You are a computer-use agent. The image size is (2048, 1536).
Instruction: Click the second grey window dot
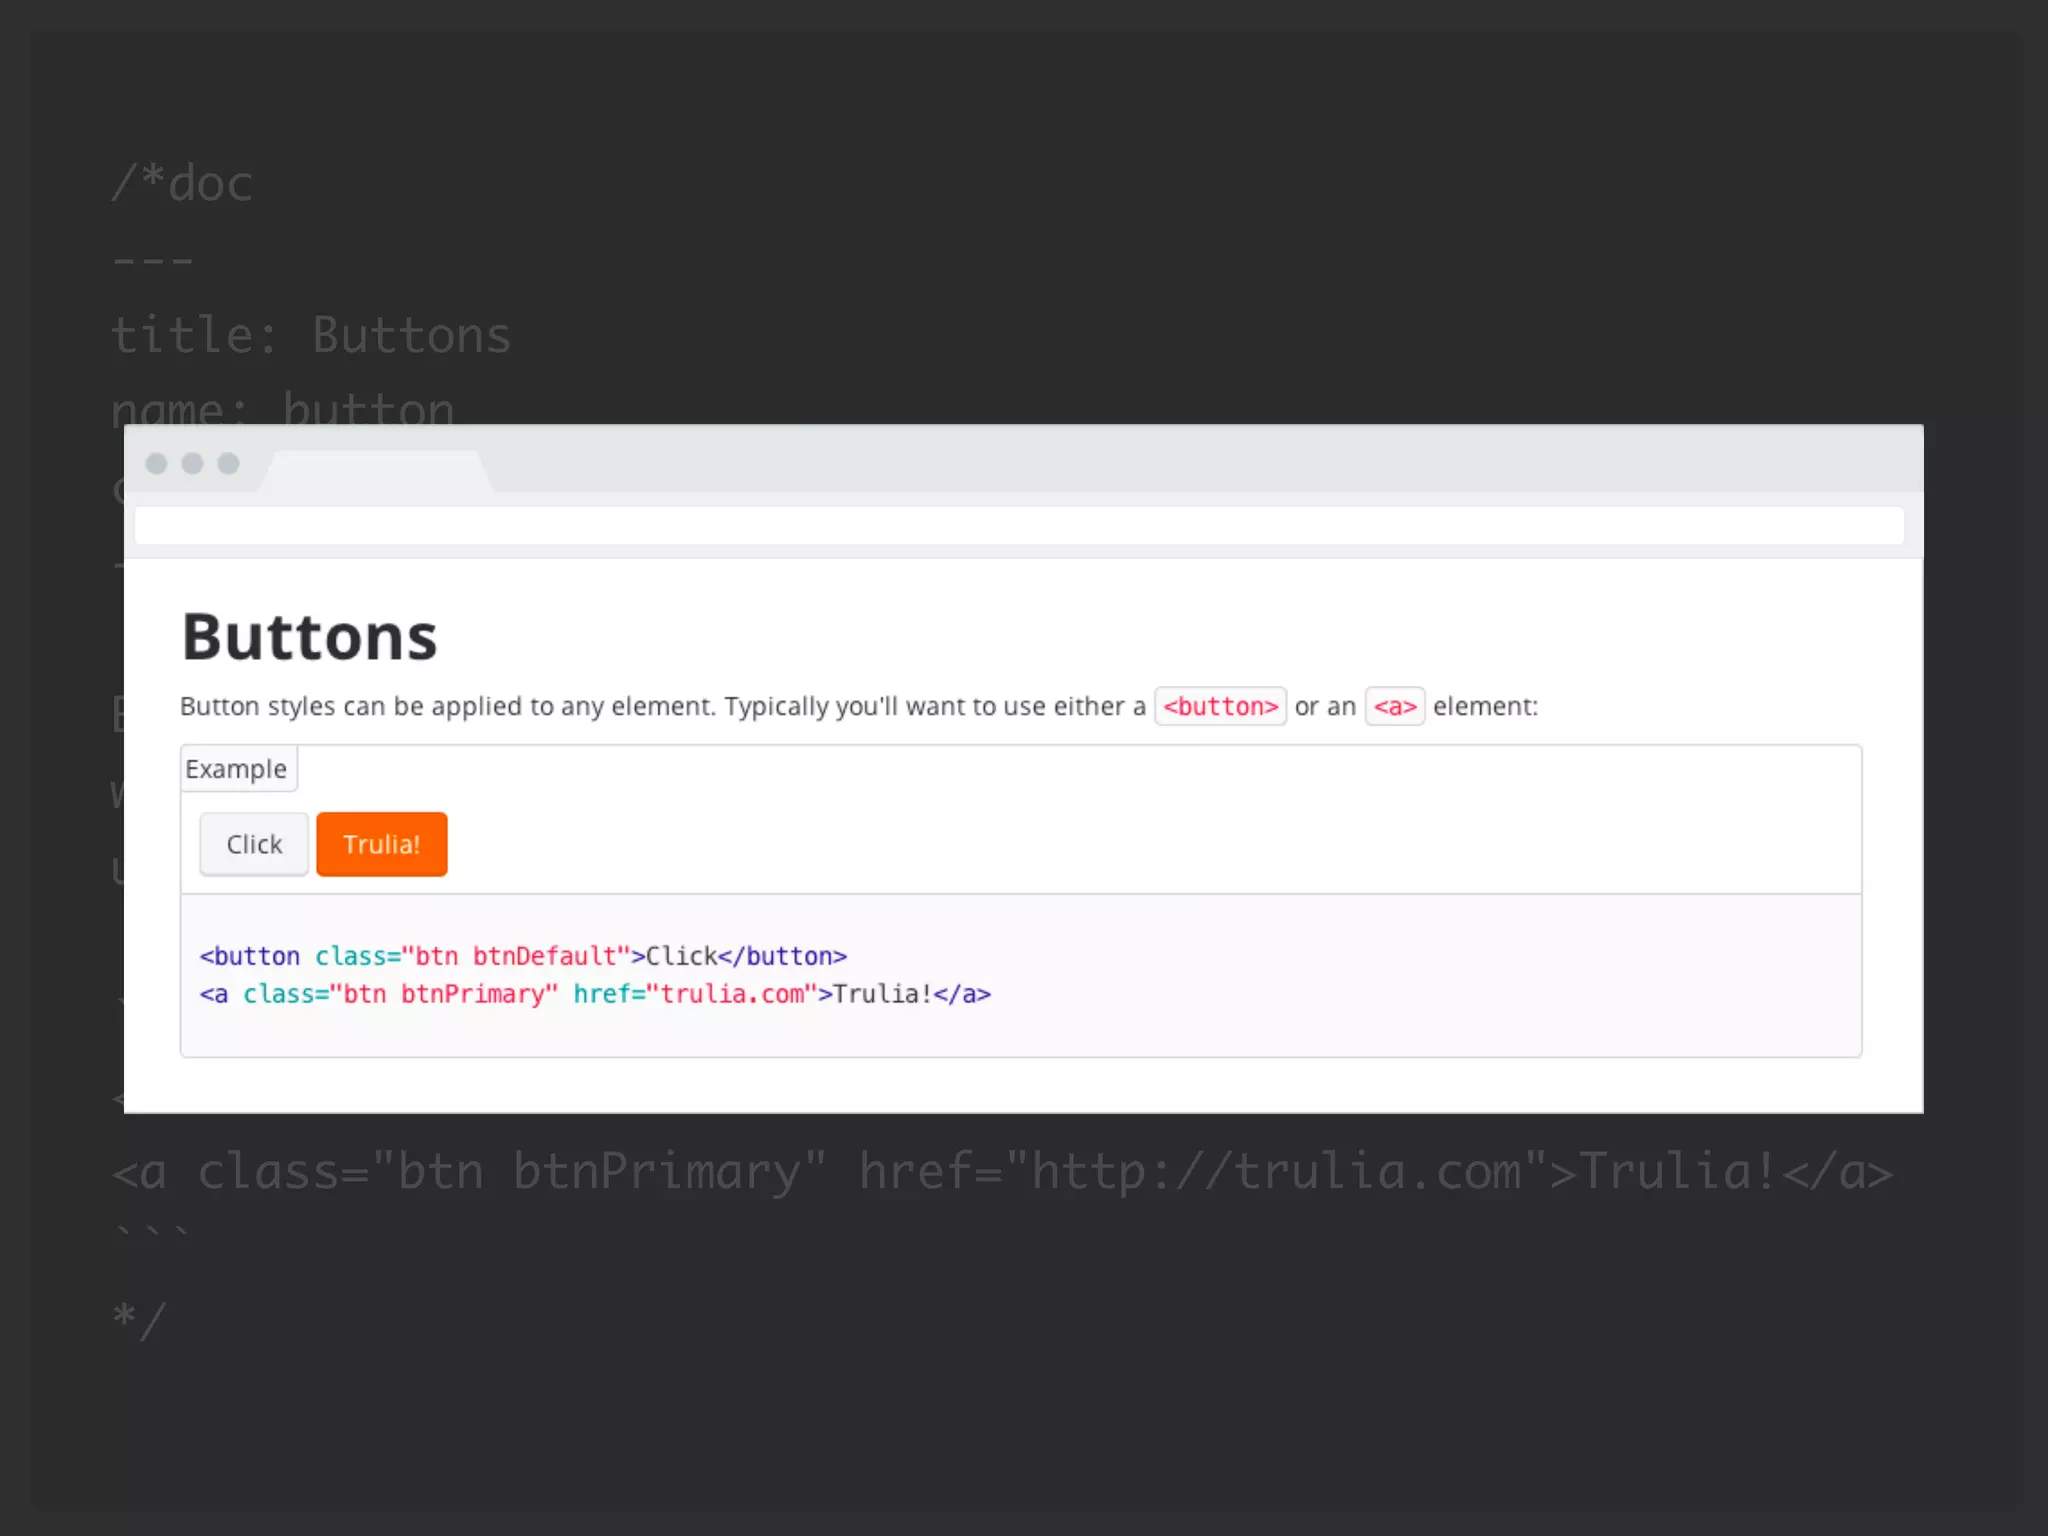pos(192,463)
